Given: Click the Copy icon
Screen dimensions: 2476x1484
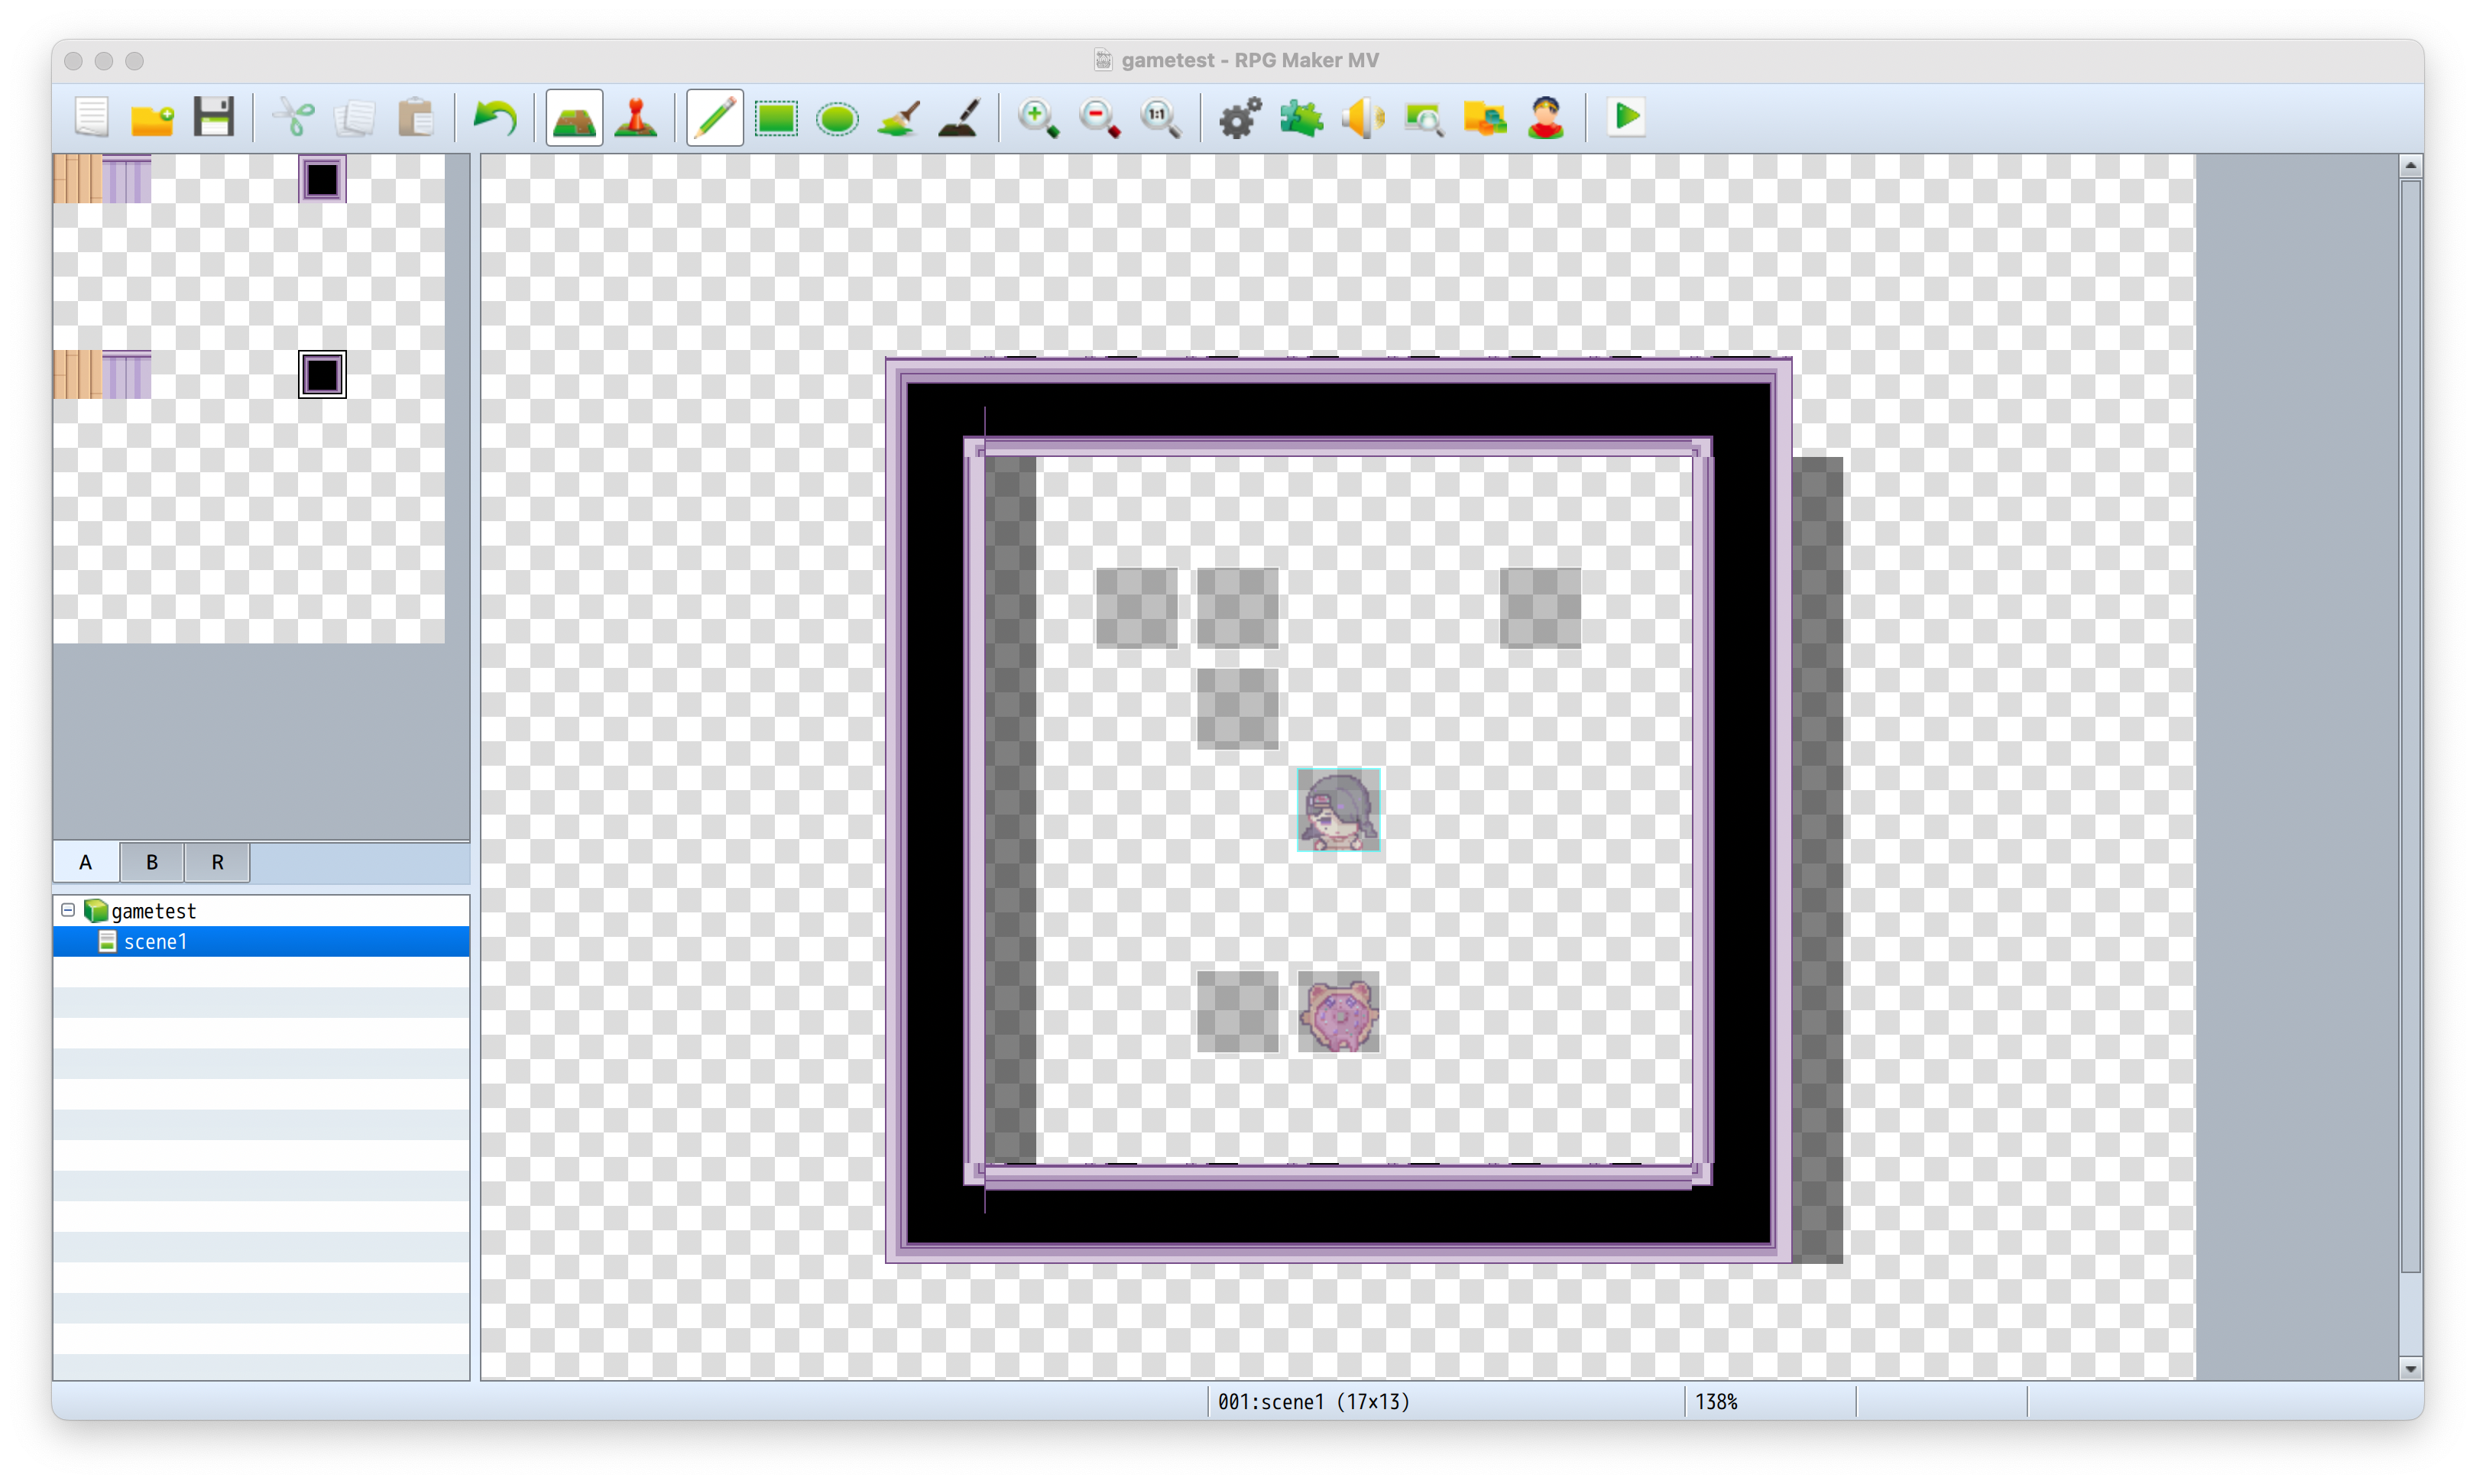Looking at the screenshot, I should [x=355, y=118].
